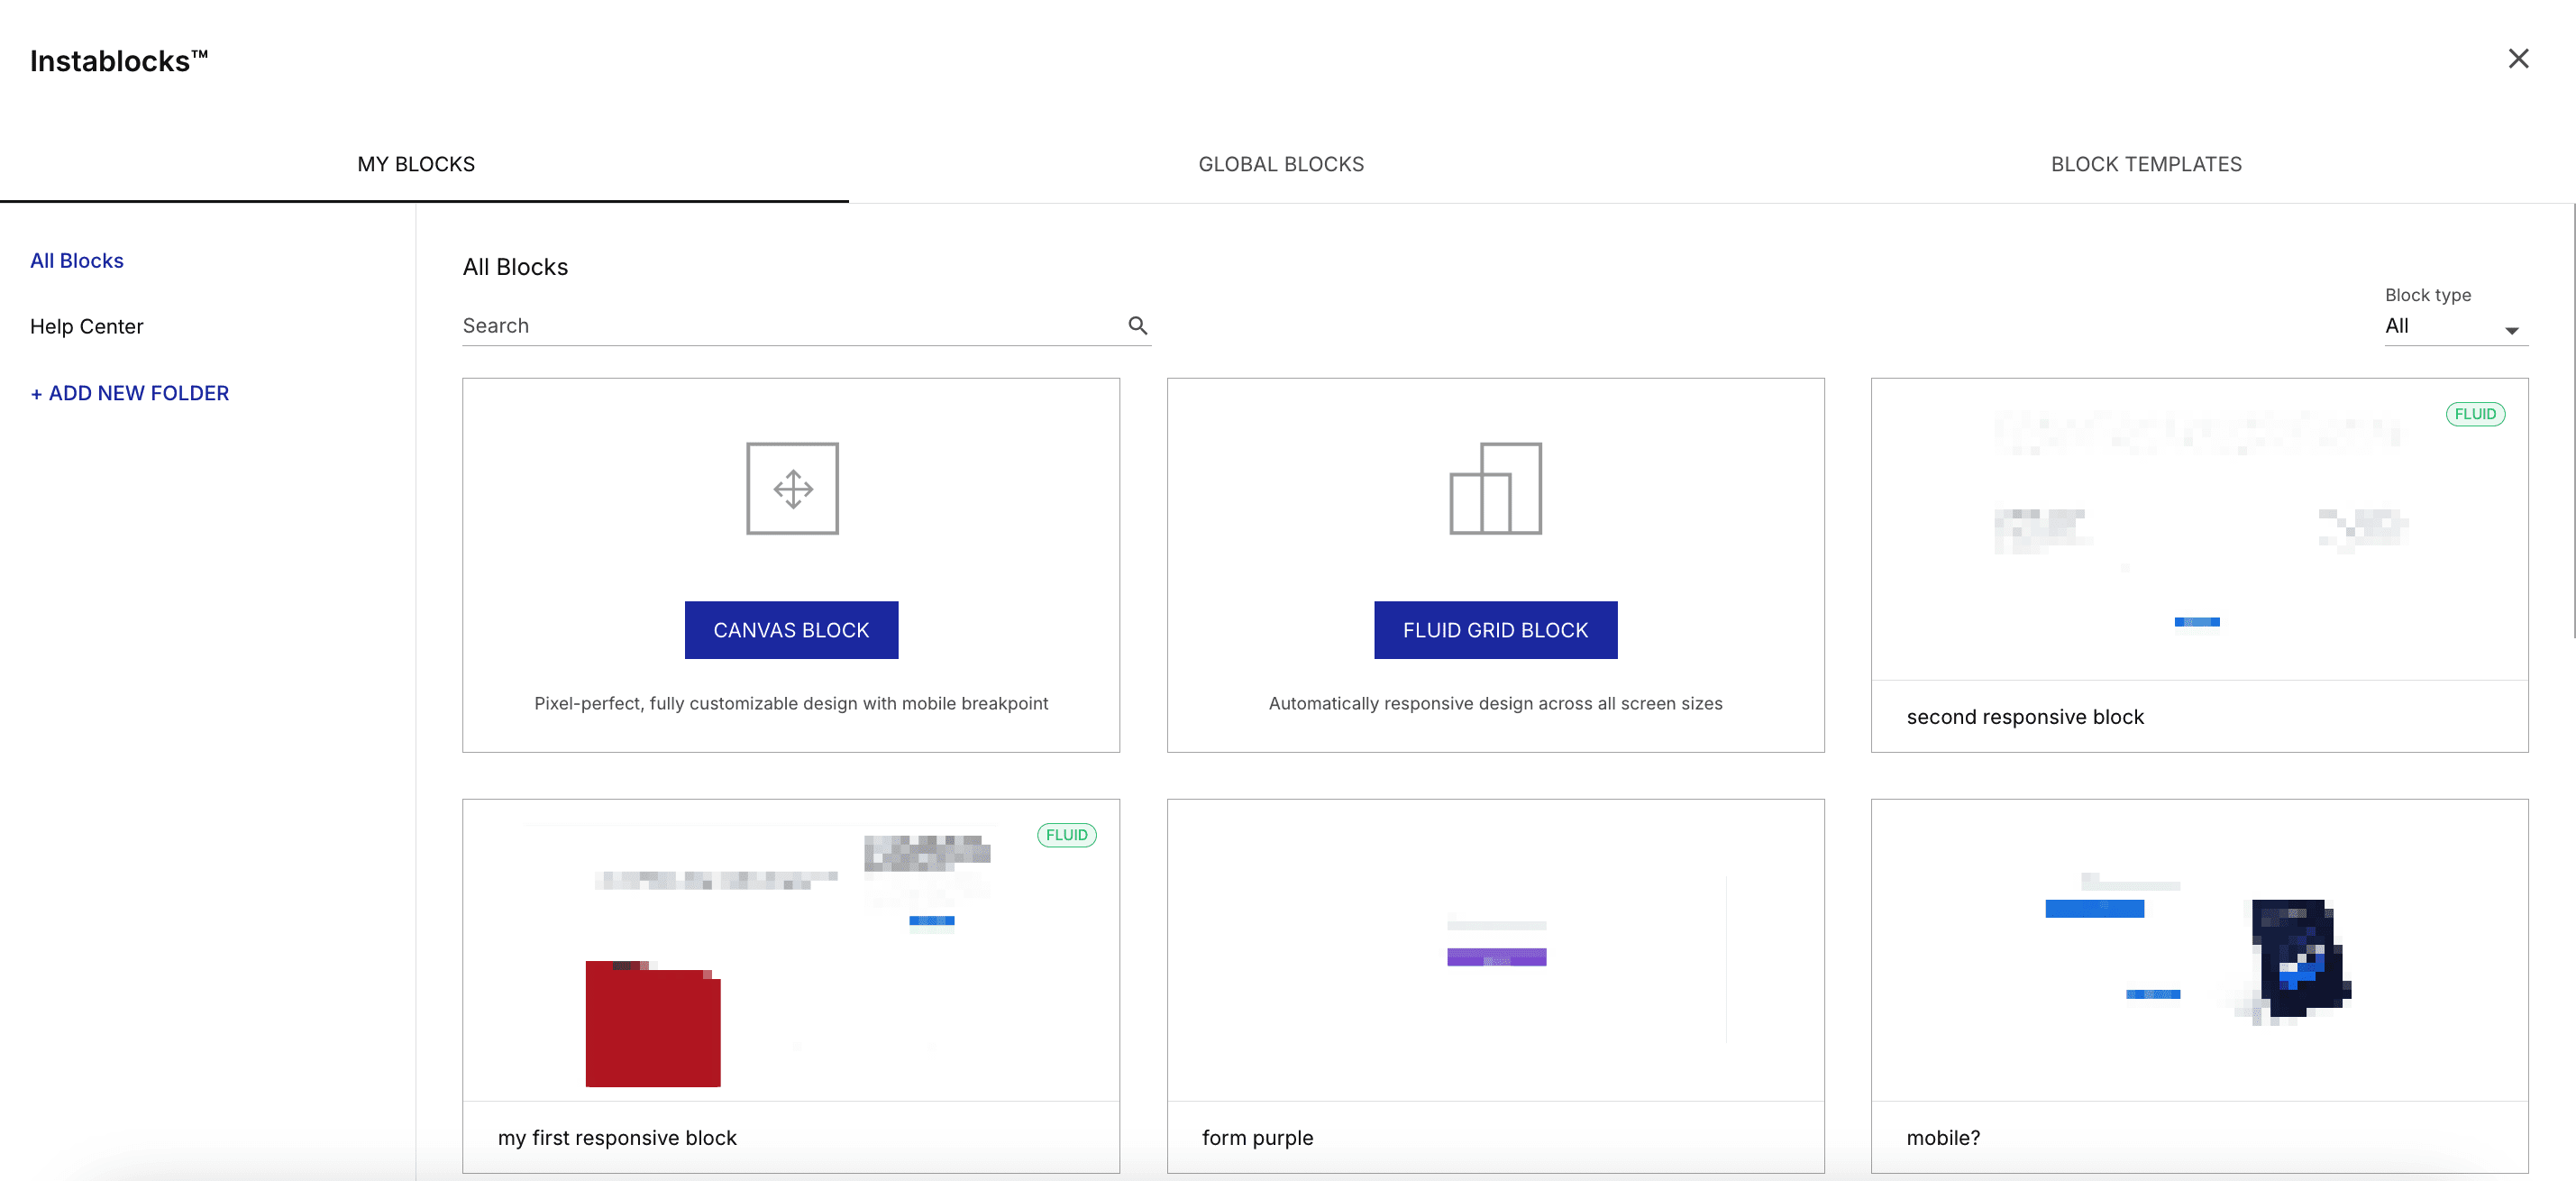Click the FLUID badge on my first responsive block
Screen dimensions: 2576x1181
pos(1066,835)
